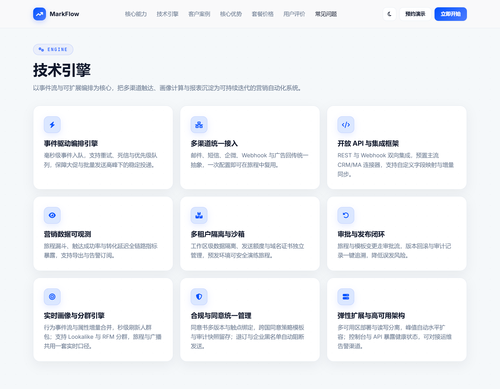The width and height of the screenshot is (500, 389).
Task: Open the 常见问题 nav item
Action: click(326, 14)
